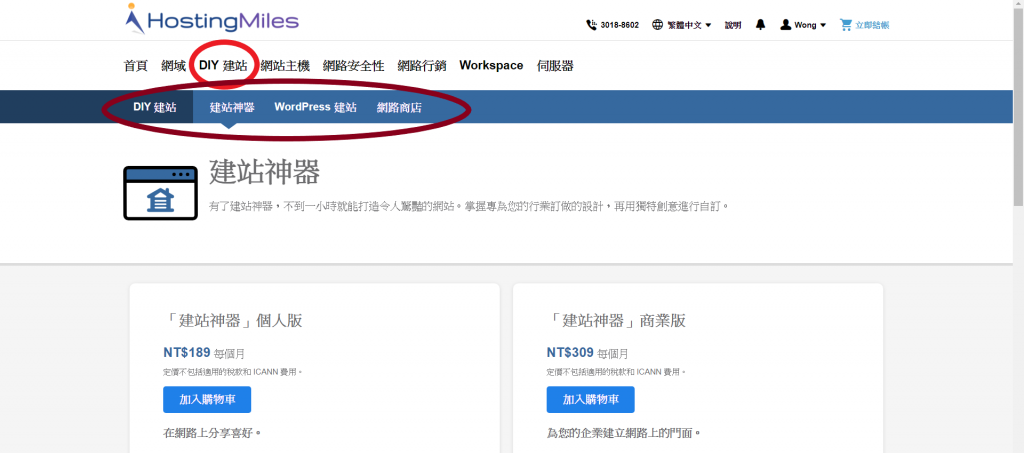This screenshot has height=453, width=1024.
Task: Select the DIY 建站 submenu tab
Action: tap(155, 107)
